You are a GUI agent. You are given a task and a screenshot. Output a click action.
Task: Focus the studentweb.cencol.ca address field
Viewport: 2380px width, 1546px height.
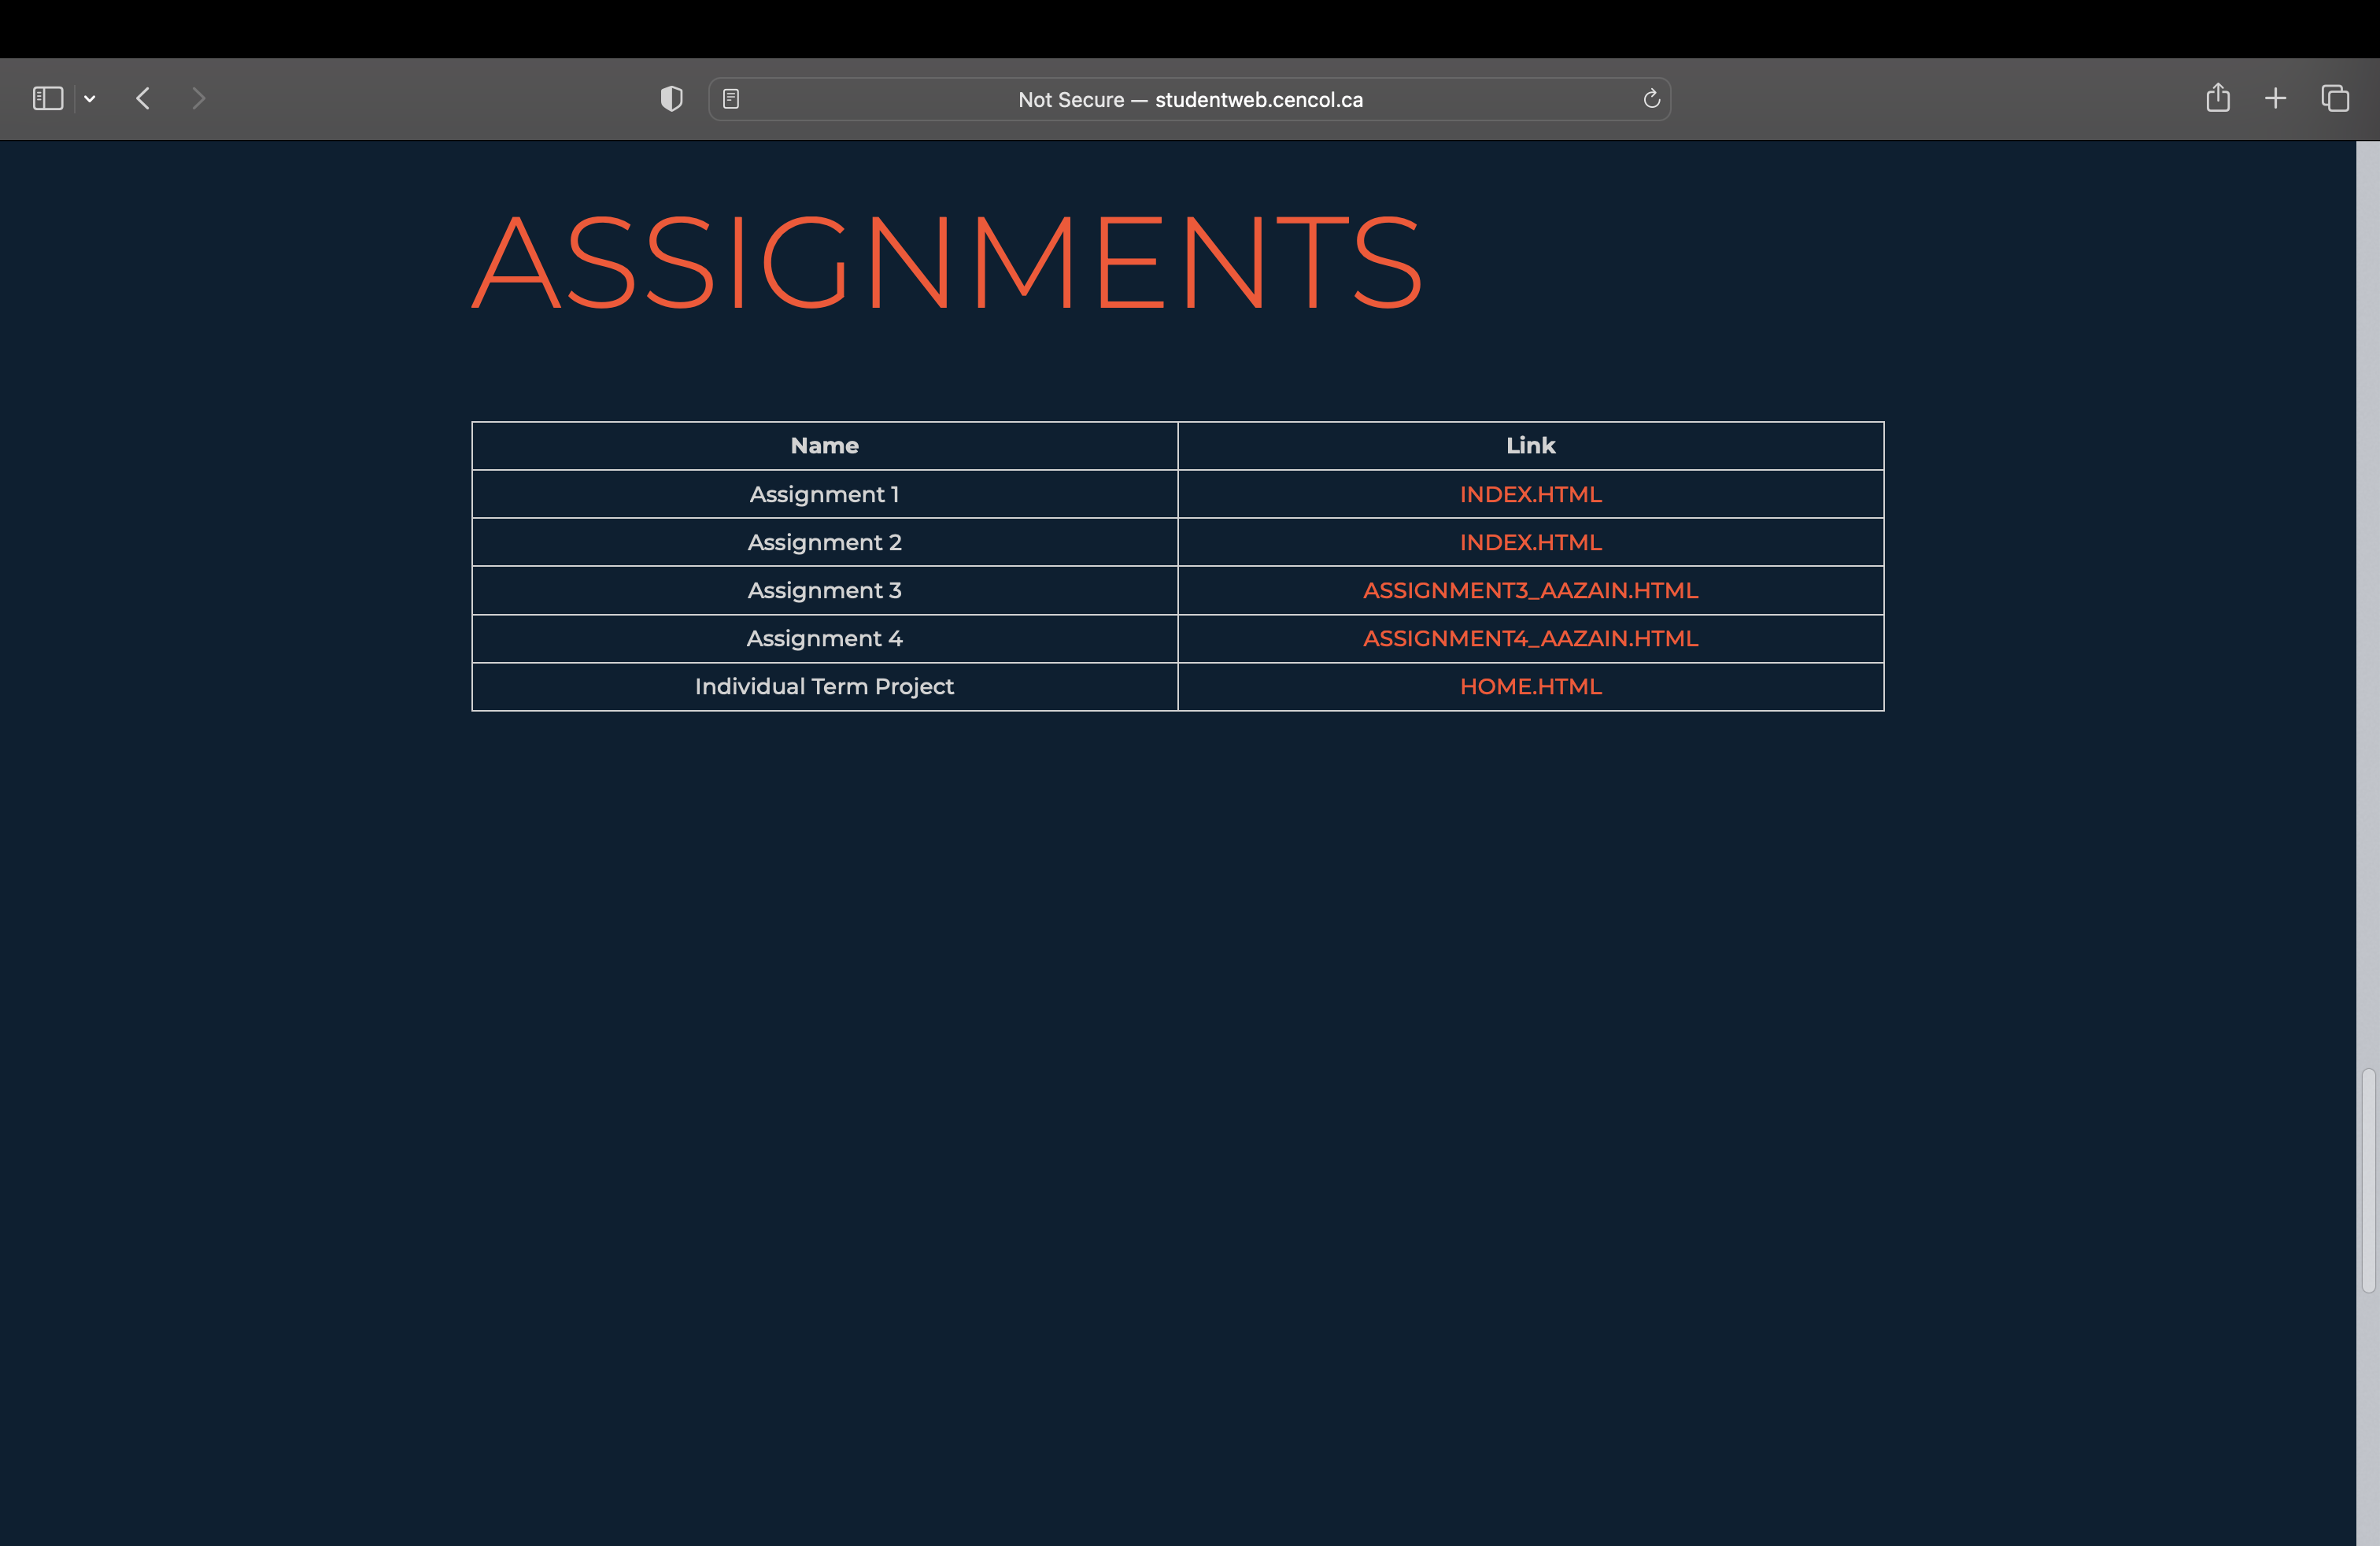pyautogui.click(x=1189, y=99)
